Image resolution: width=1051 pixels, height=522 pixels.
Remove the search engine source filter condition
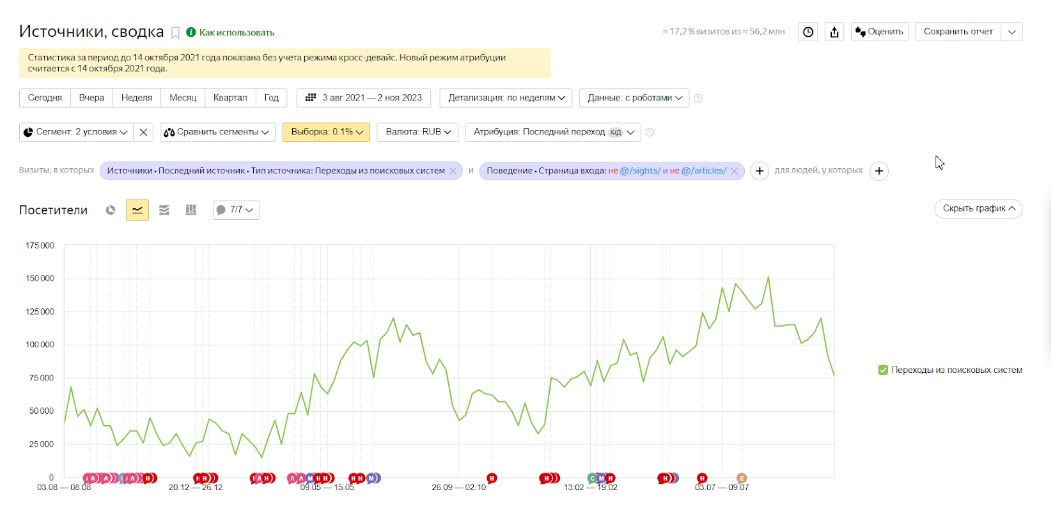(453, 171)
